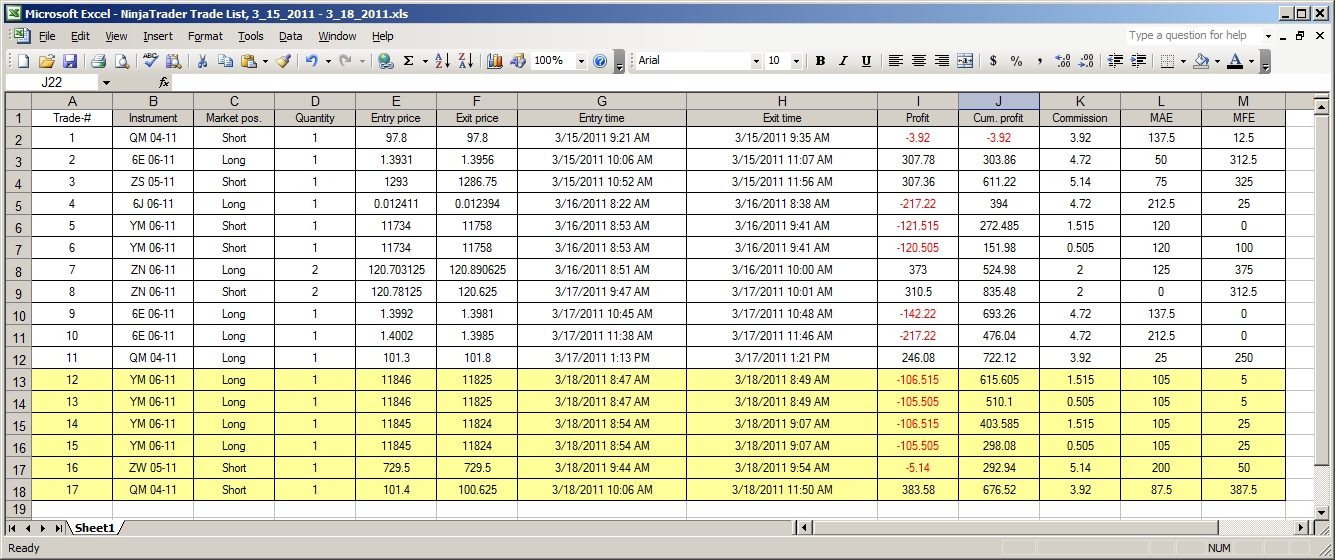Open the paste options dropdown arrow
Viewport: 1335px width, 560px height.
(x=264, y=61)
